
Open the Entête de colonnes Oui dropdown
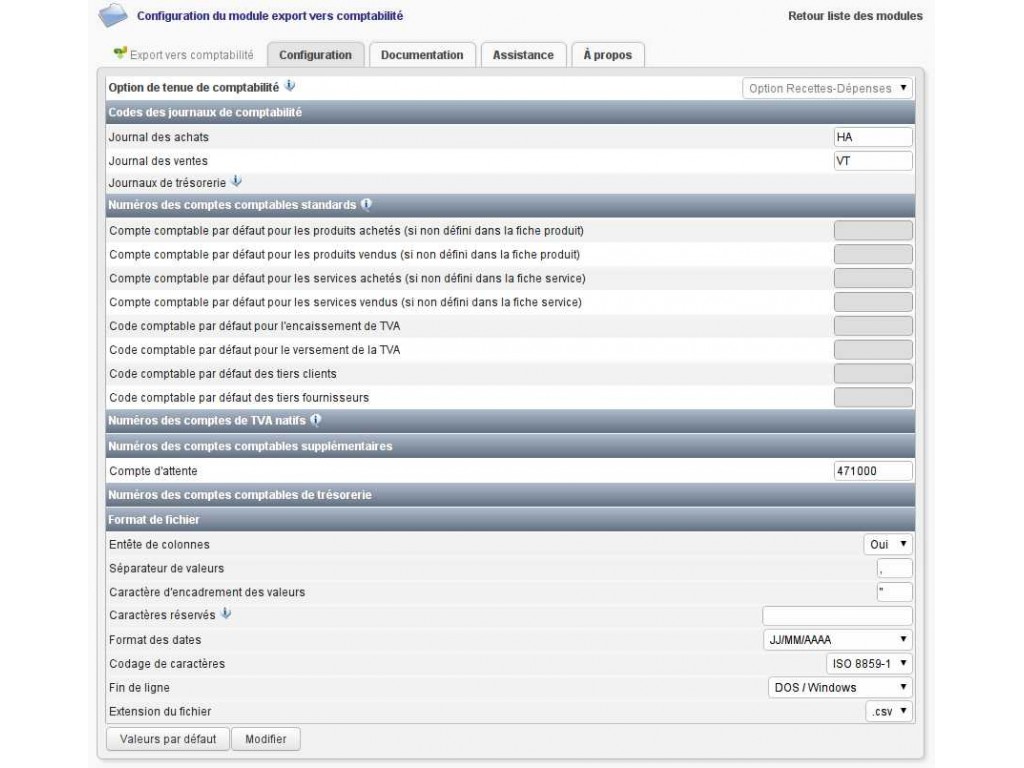(888, 544)
